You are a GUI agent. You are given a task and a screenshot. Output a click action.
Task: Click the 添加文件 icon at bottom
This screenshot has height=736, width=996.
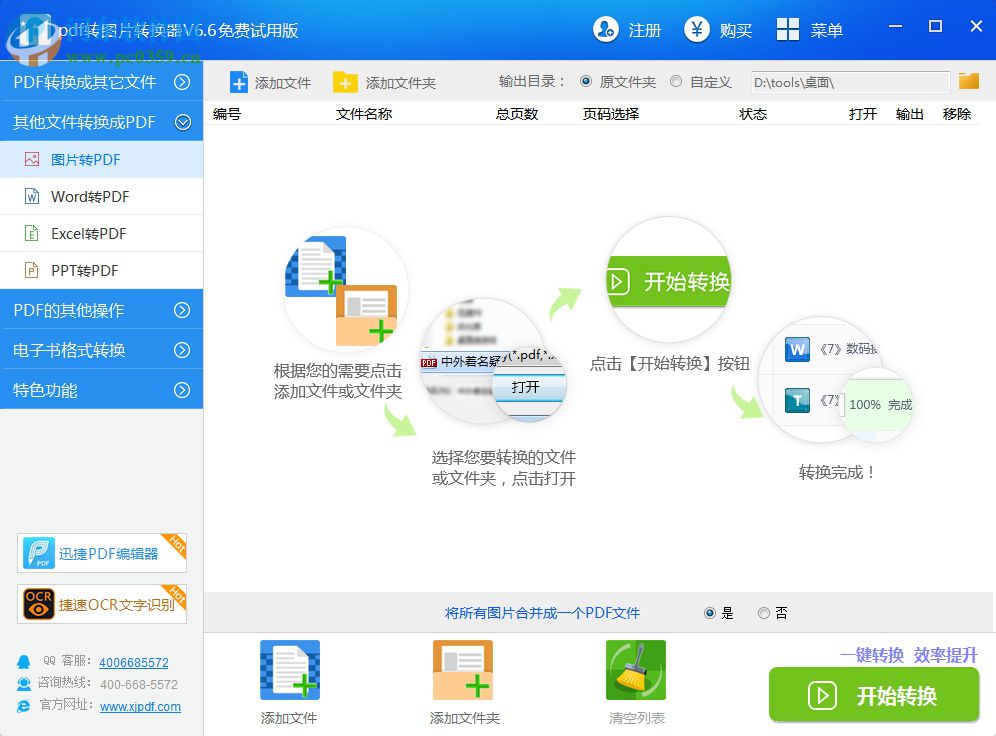289,668
